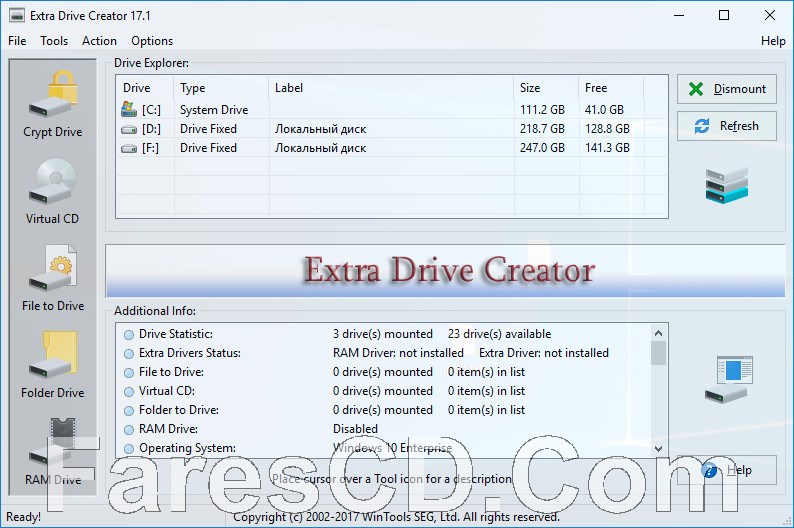This screenshot has height=528, width=794.
Task: Sort list by Type column header
Action: 221,88
